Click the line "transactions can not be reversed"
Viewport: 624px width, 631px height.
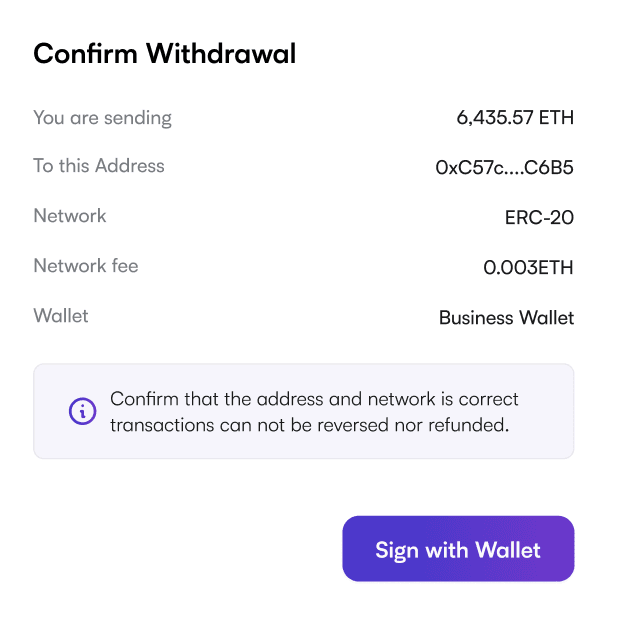click(x=310, y=424)
